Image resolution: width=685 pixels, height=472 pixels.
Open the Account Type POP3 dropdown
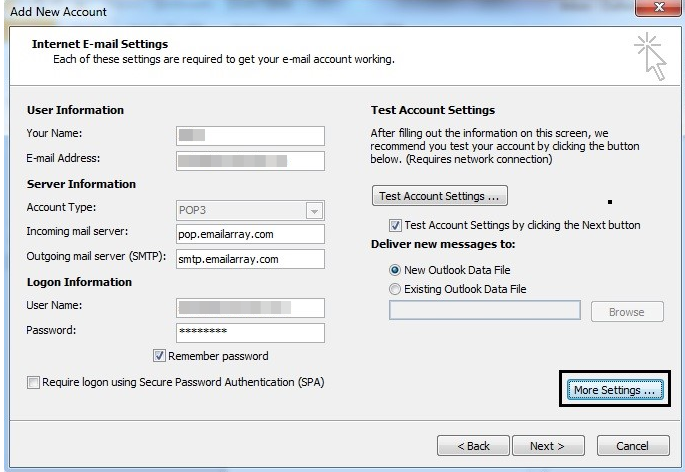tap(314, 211)
